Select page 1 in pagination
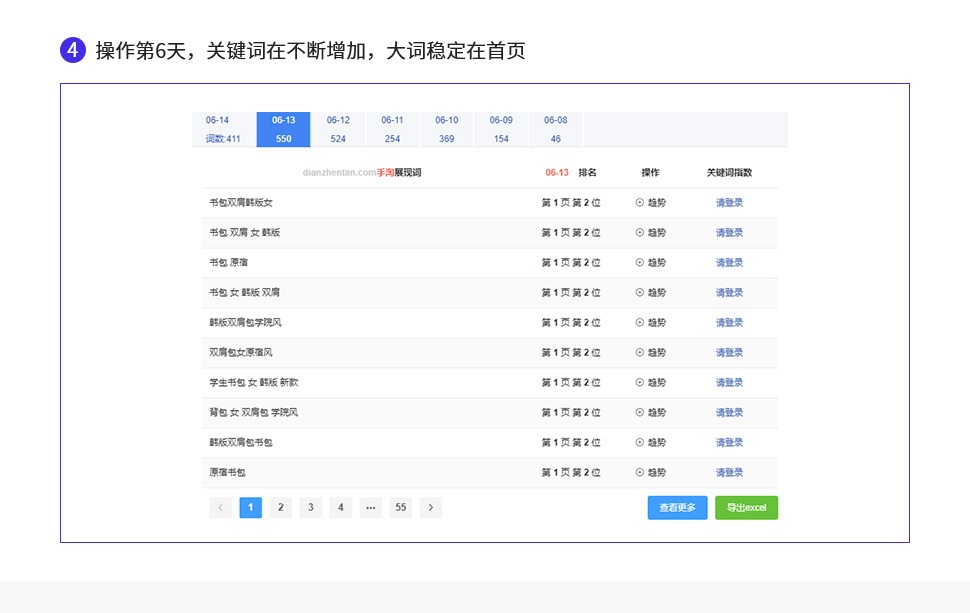 point(251,507)
